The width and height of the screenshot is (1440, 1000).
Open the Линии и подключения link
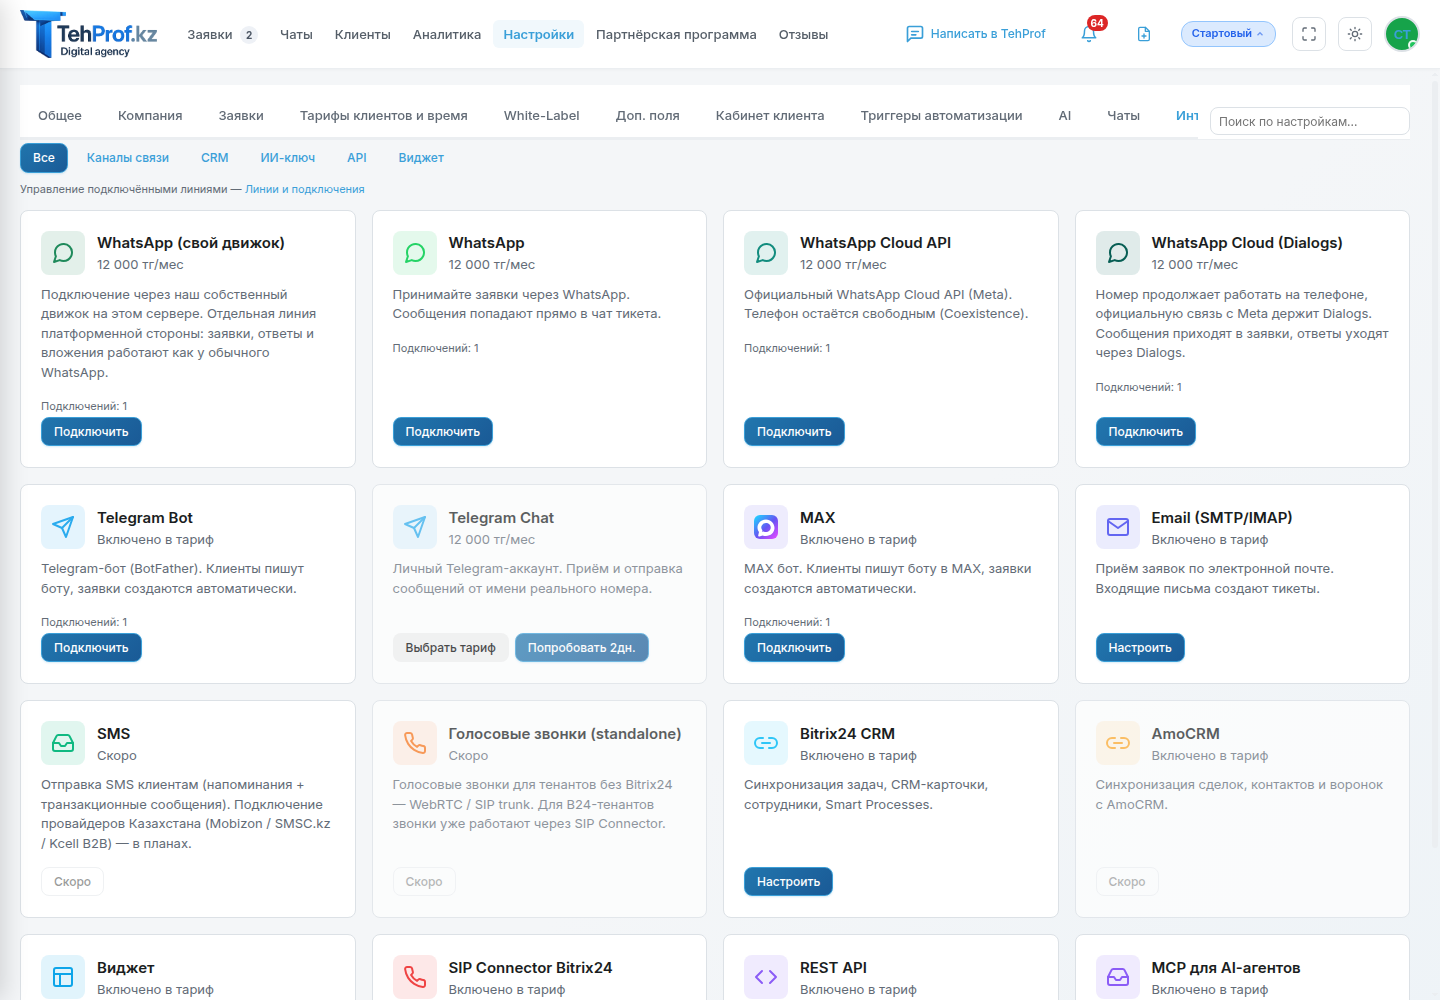click(305, 189)
